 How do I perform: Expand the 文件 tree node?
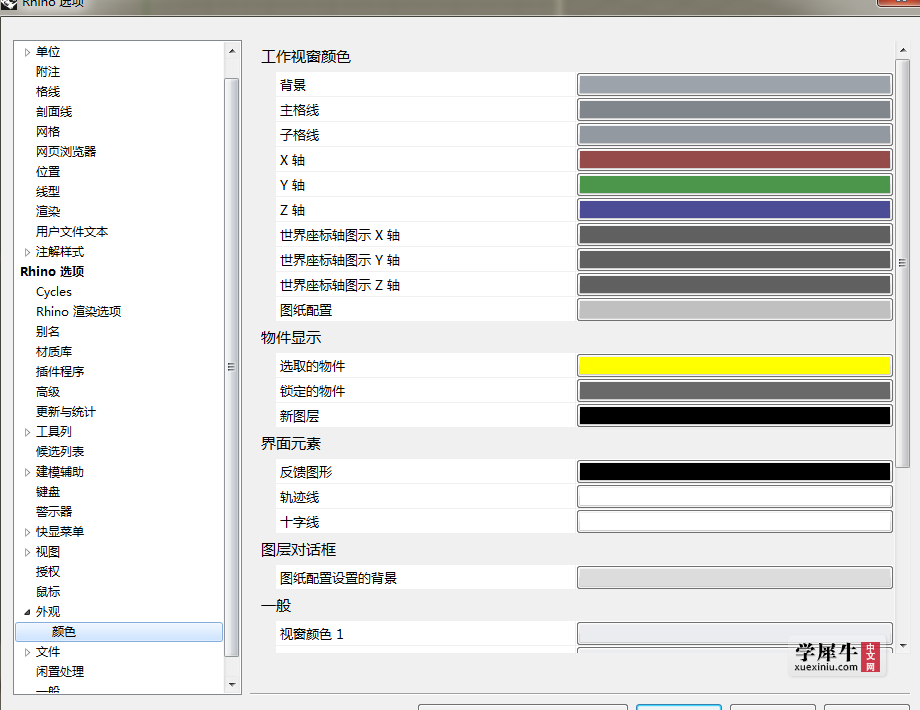(x=27, y=652)
